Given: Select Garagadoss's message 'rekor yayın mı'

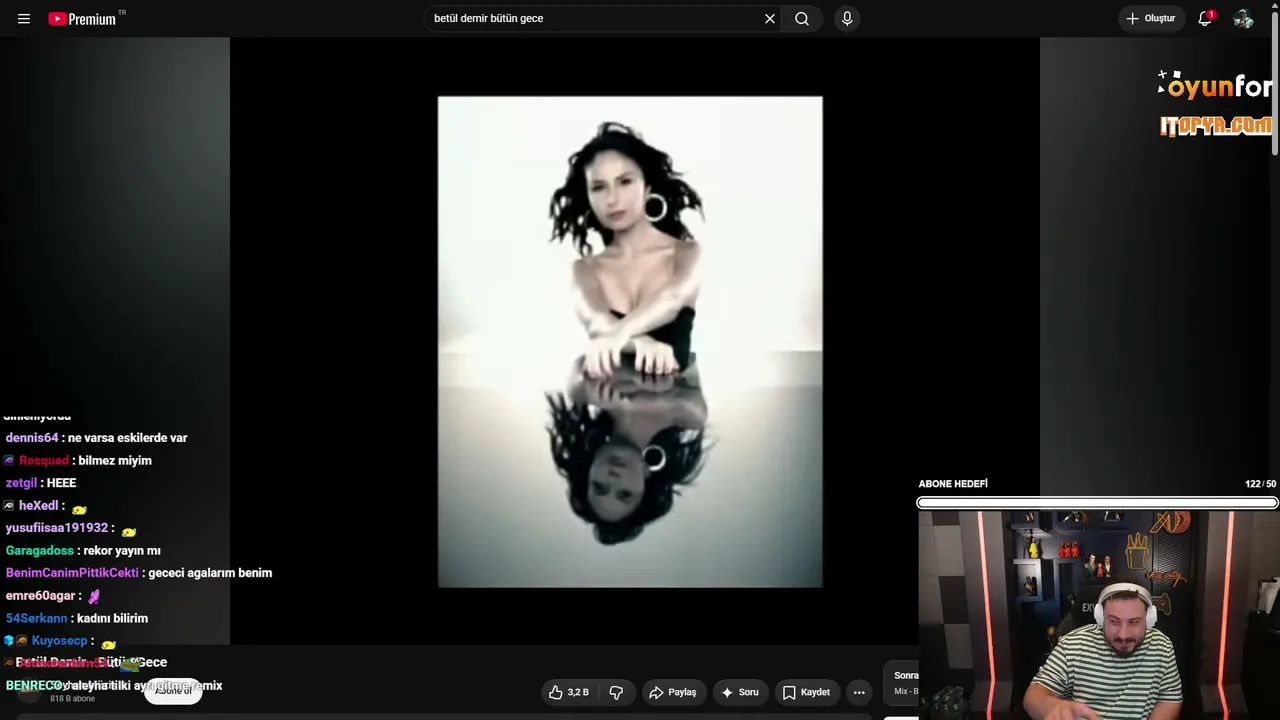Looking at the screenshot, I should pyautogui.click(x=122, y=551).
